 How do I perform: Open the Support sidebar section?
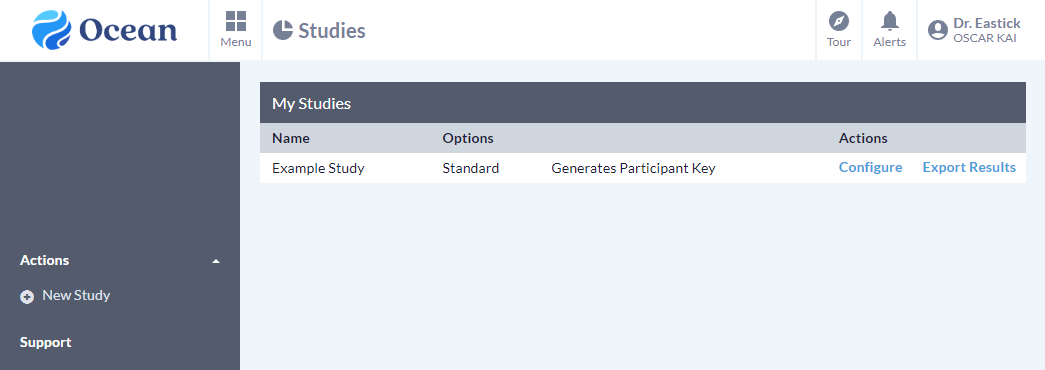pyautogui.click(x=45, y=342)
